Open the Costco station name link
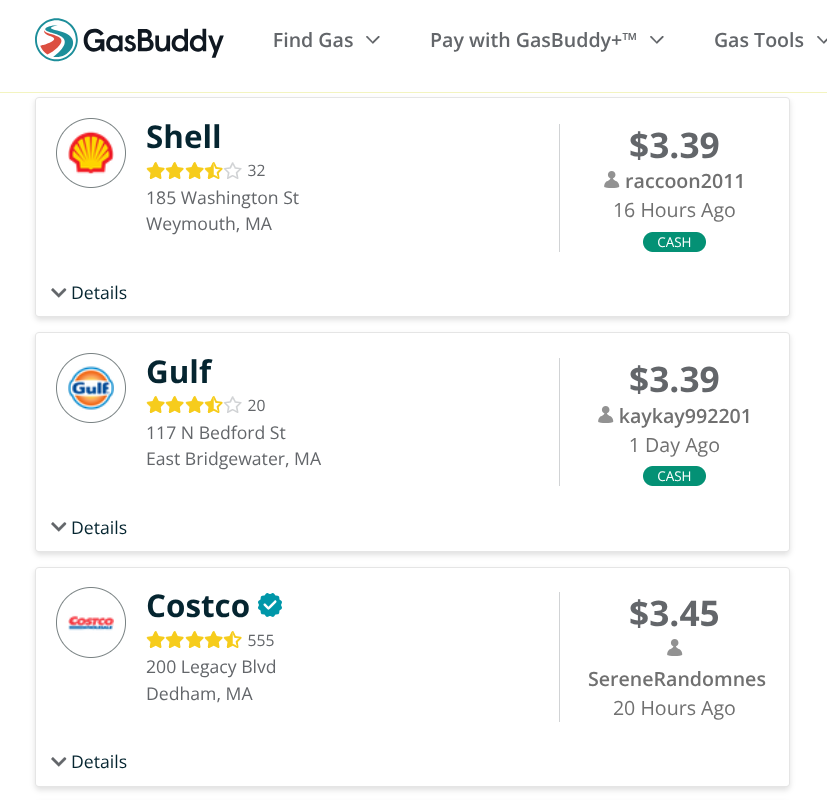 pos(198,606)
